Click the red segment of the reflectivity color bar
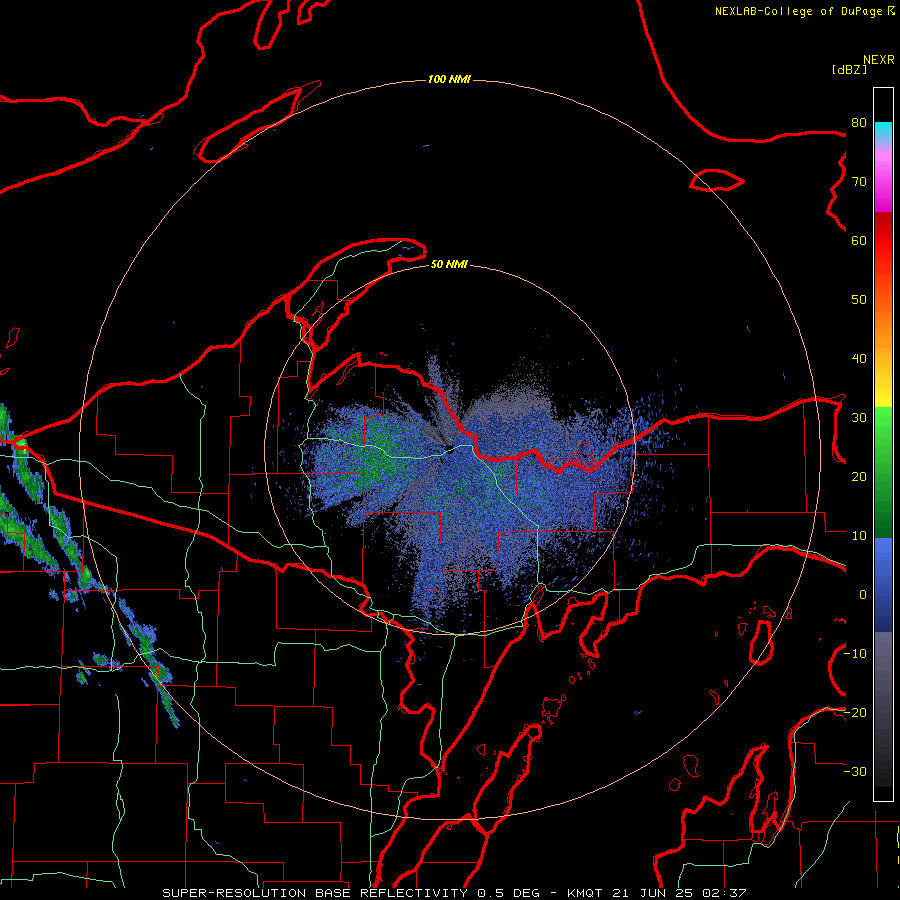The width and height of the screenshot is (900, 900). (x=883, y=241)
